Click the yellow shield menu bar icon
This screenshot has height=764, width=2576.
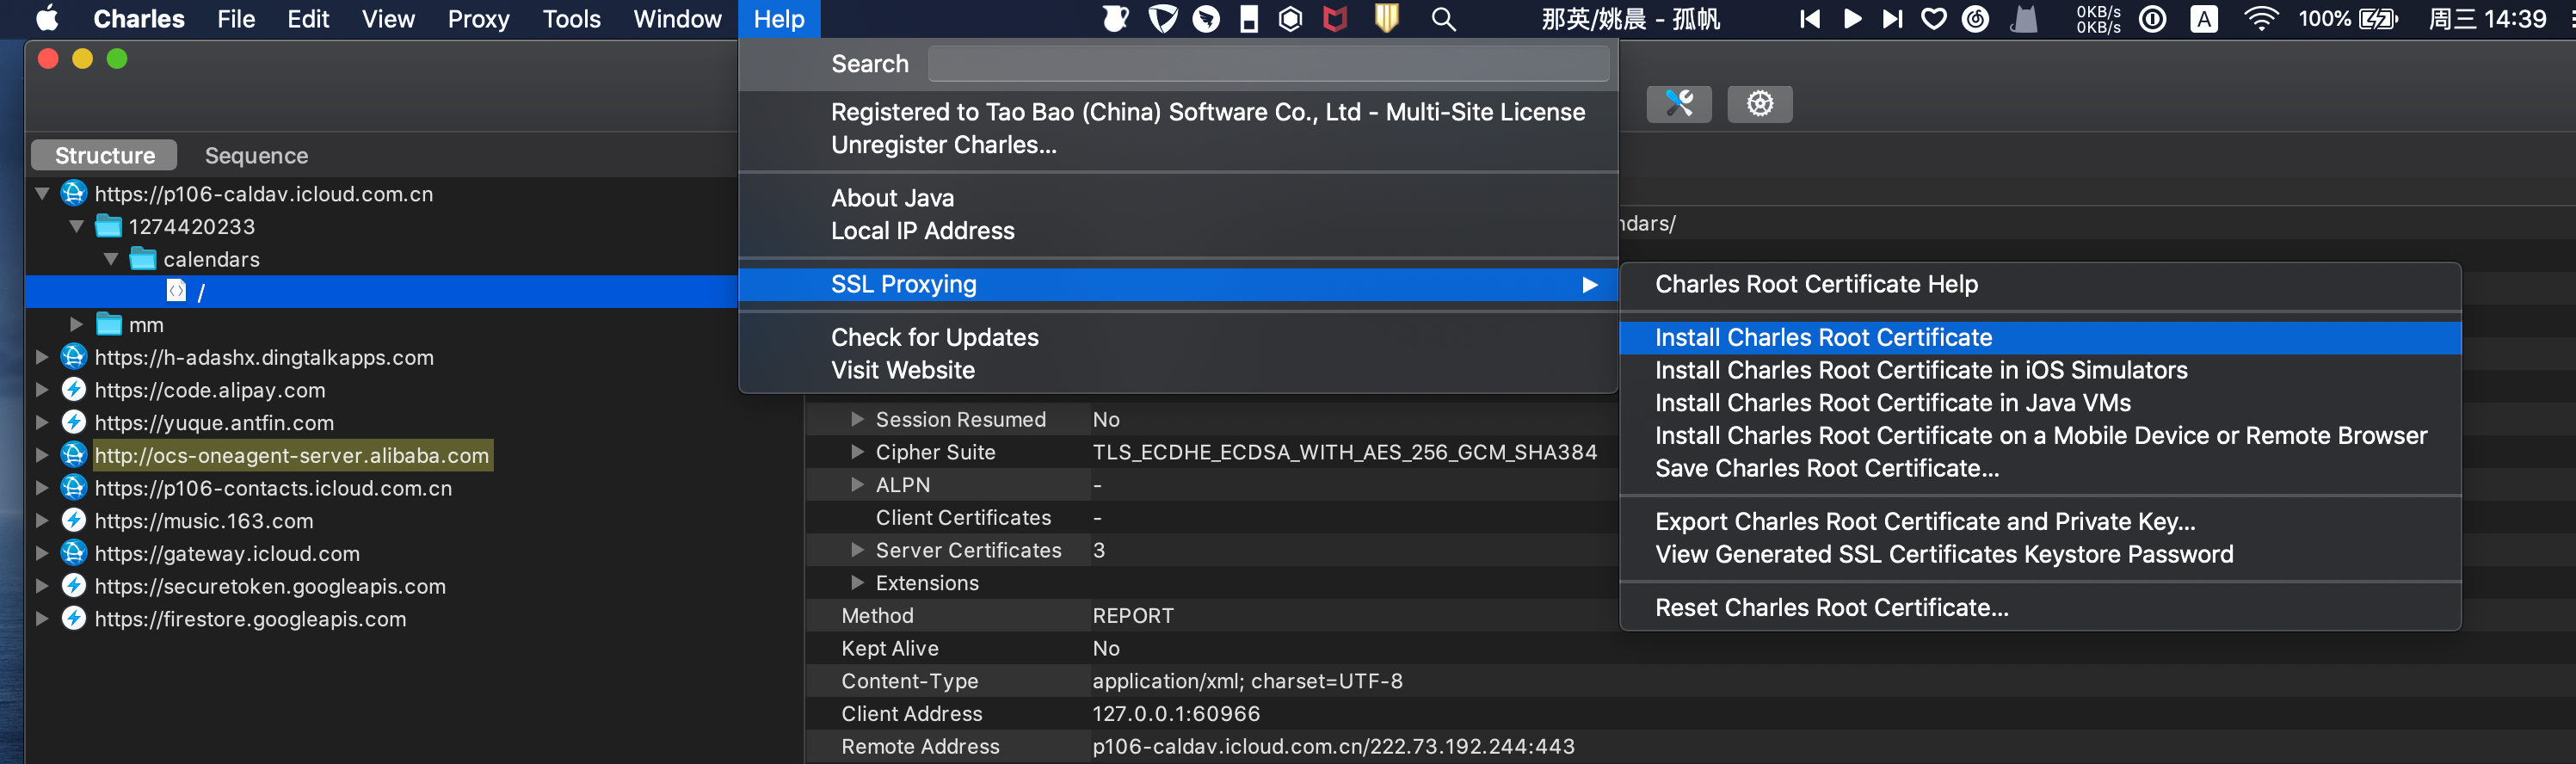(1386, 18)
